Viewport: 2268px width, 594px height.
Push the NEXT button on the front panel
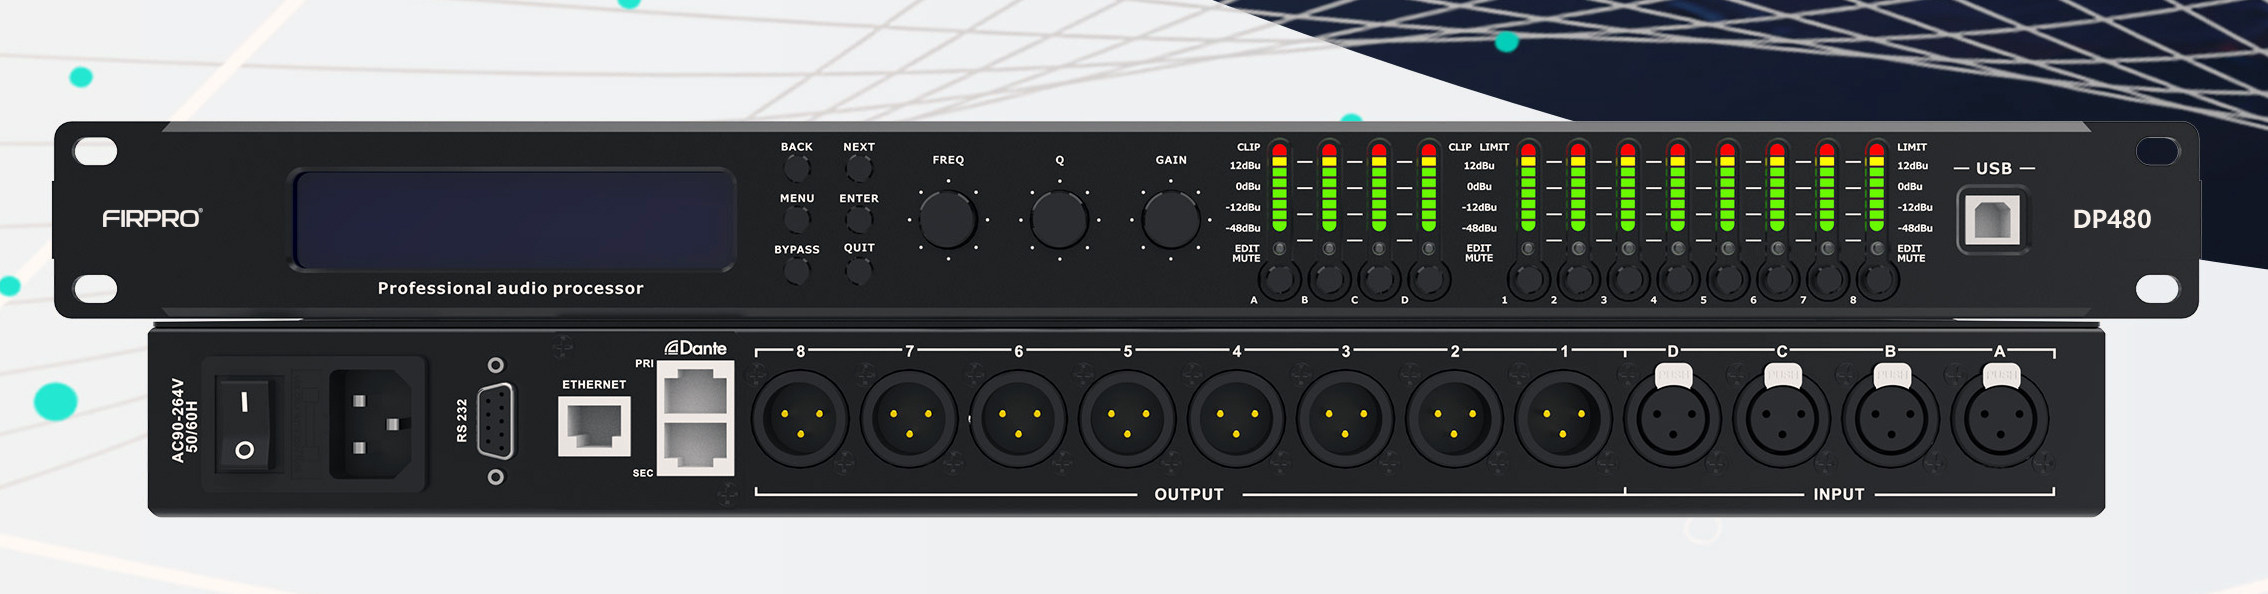(x=859, y=168)
